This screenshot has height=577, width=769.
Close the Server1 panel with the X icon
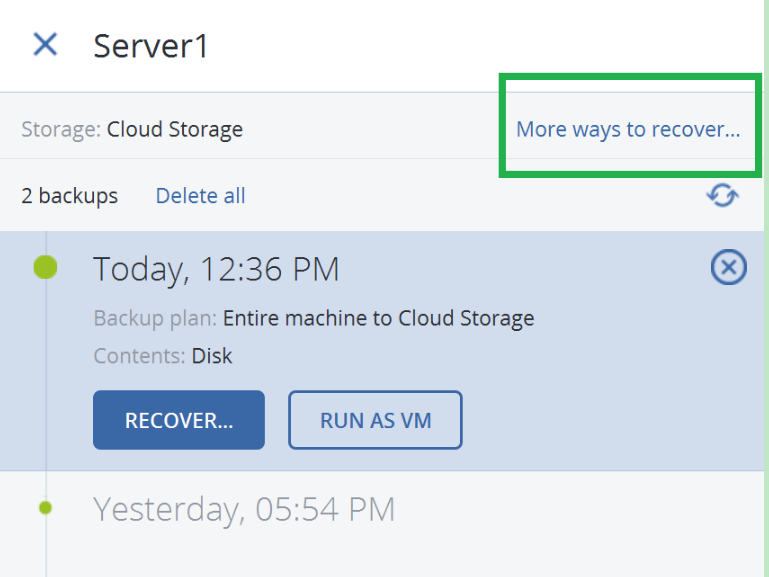click(x=45, y=45)
